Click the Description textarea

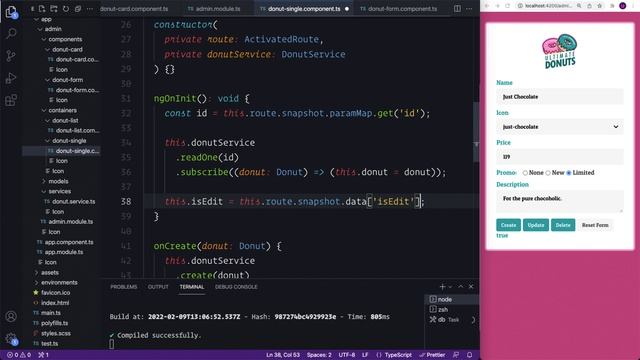(x=560, y=201)
